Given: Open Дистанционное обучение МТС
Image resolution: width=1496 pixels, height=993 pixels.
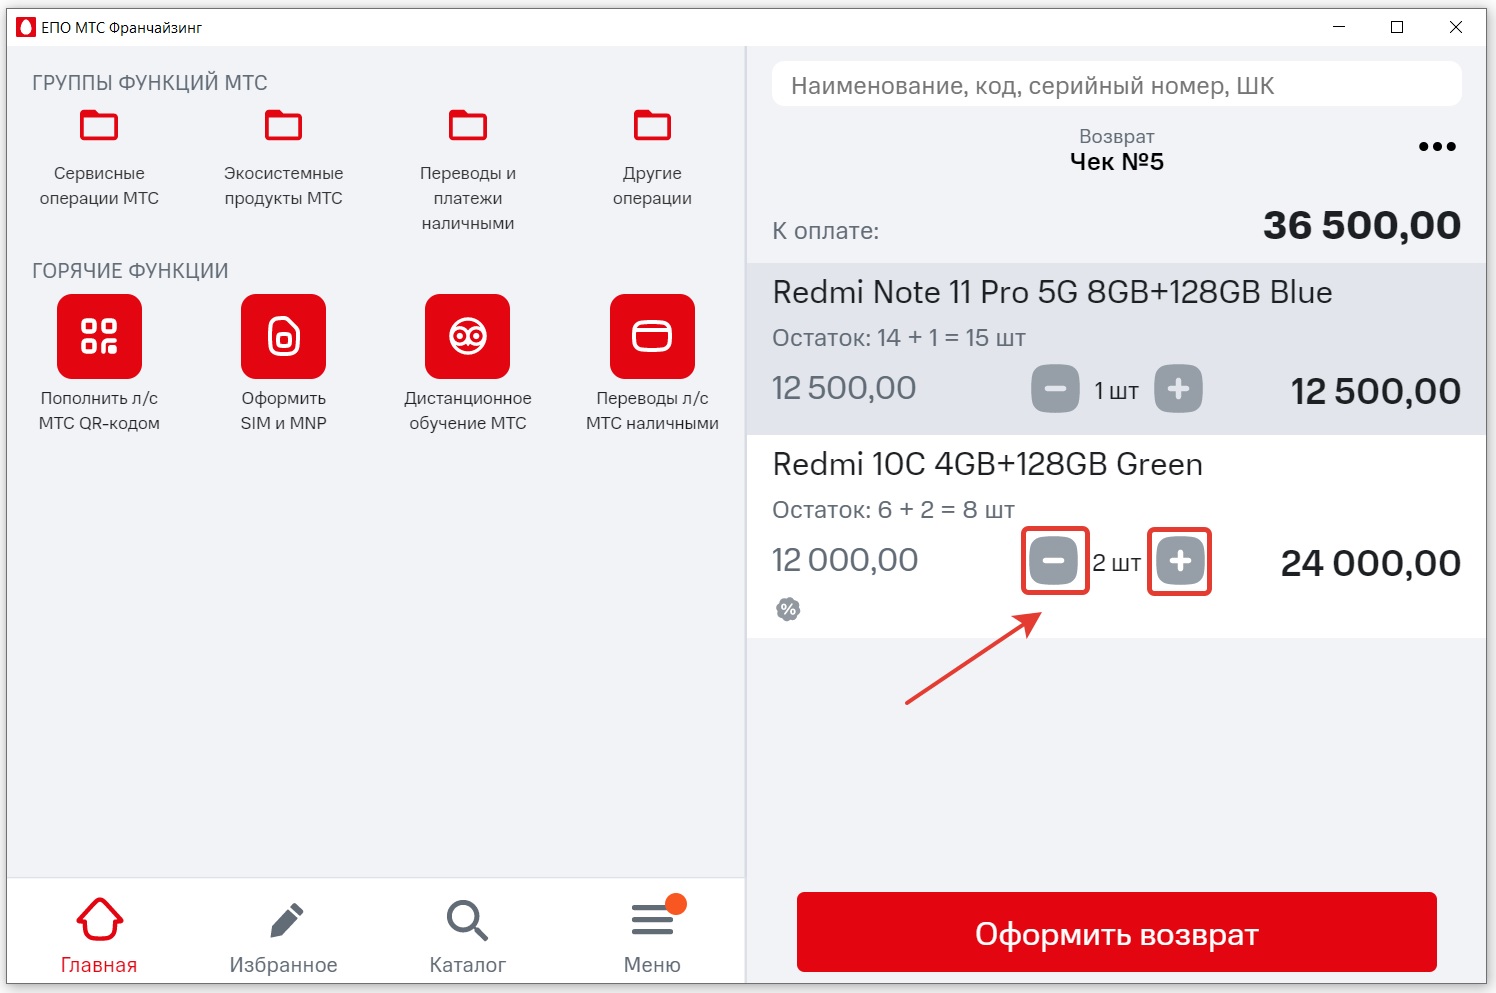Looking at the screenshot, I should coord(468,337).
